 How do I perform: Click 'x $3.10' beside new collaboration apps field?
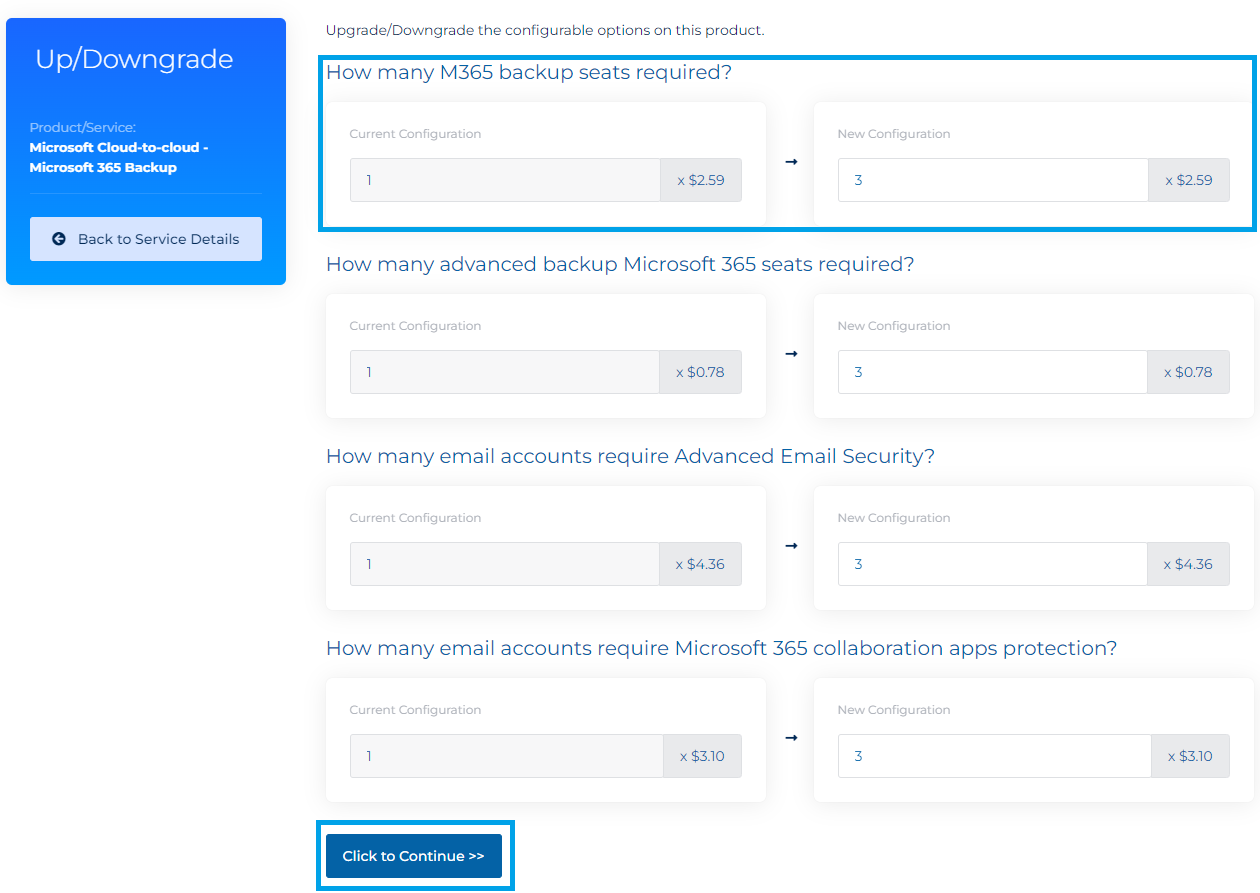point(1191,756)
